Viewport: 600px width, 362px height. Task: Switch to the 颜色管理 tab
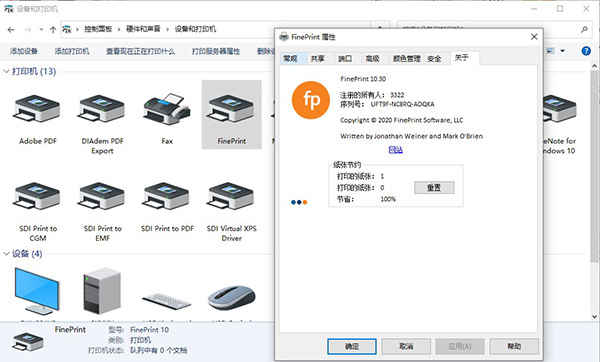(406, 59)
